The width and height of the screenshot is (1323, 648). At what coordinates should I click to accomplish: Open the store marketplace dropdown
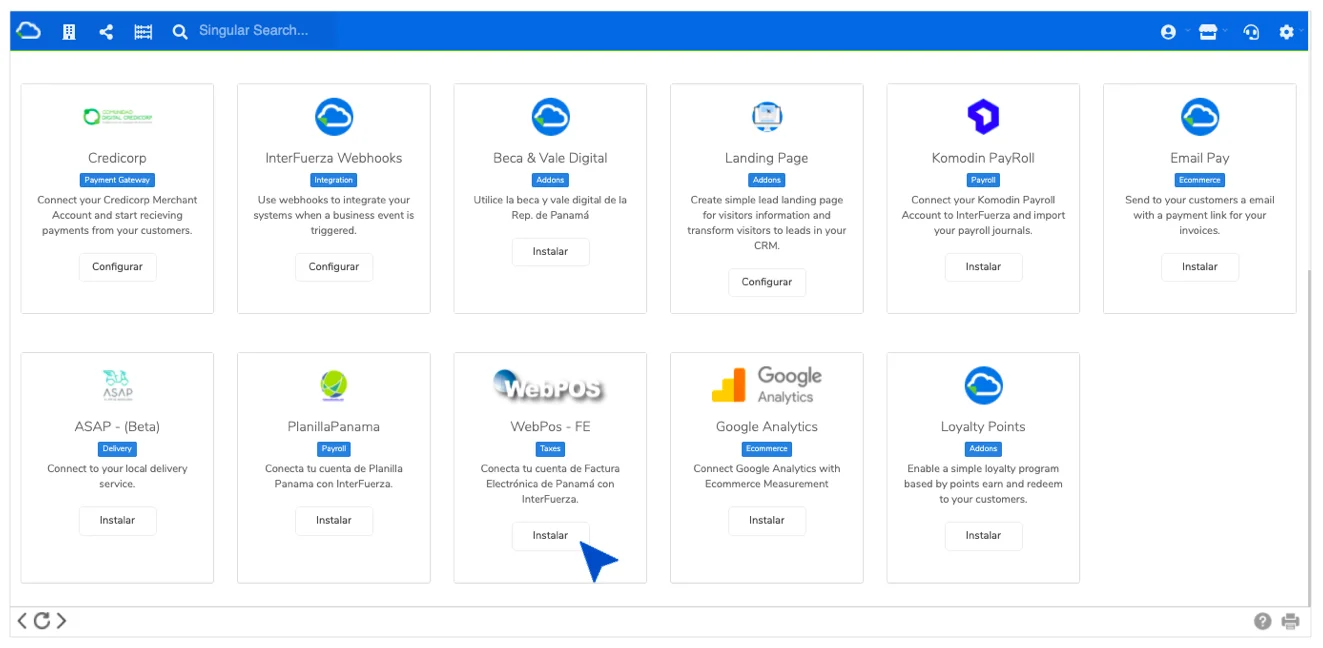(1208, 32)
